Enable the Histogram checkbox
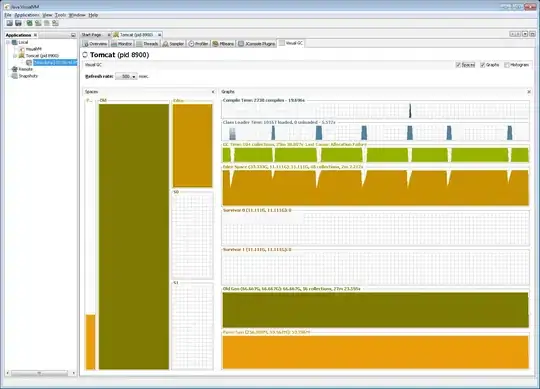Image resolution: width=540 pixels, height=389 pixels. [507, 65]
